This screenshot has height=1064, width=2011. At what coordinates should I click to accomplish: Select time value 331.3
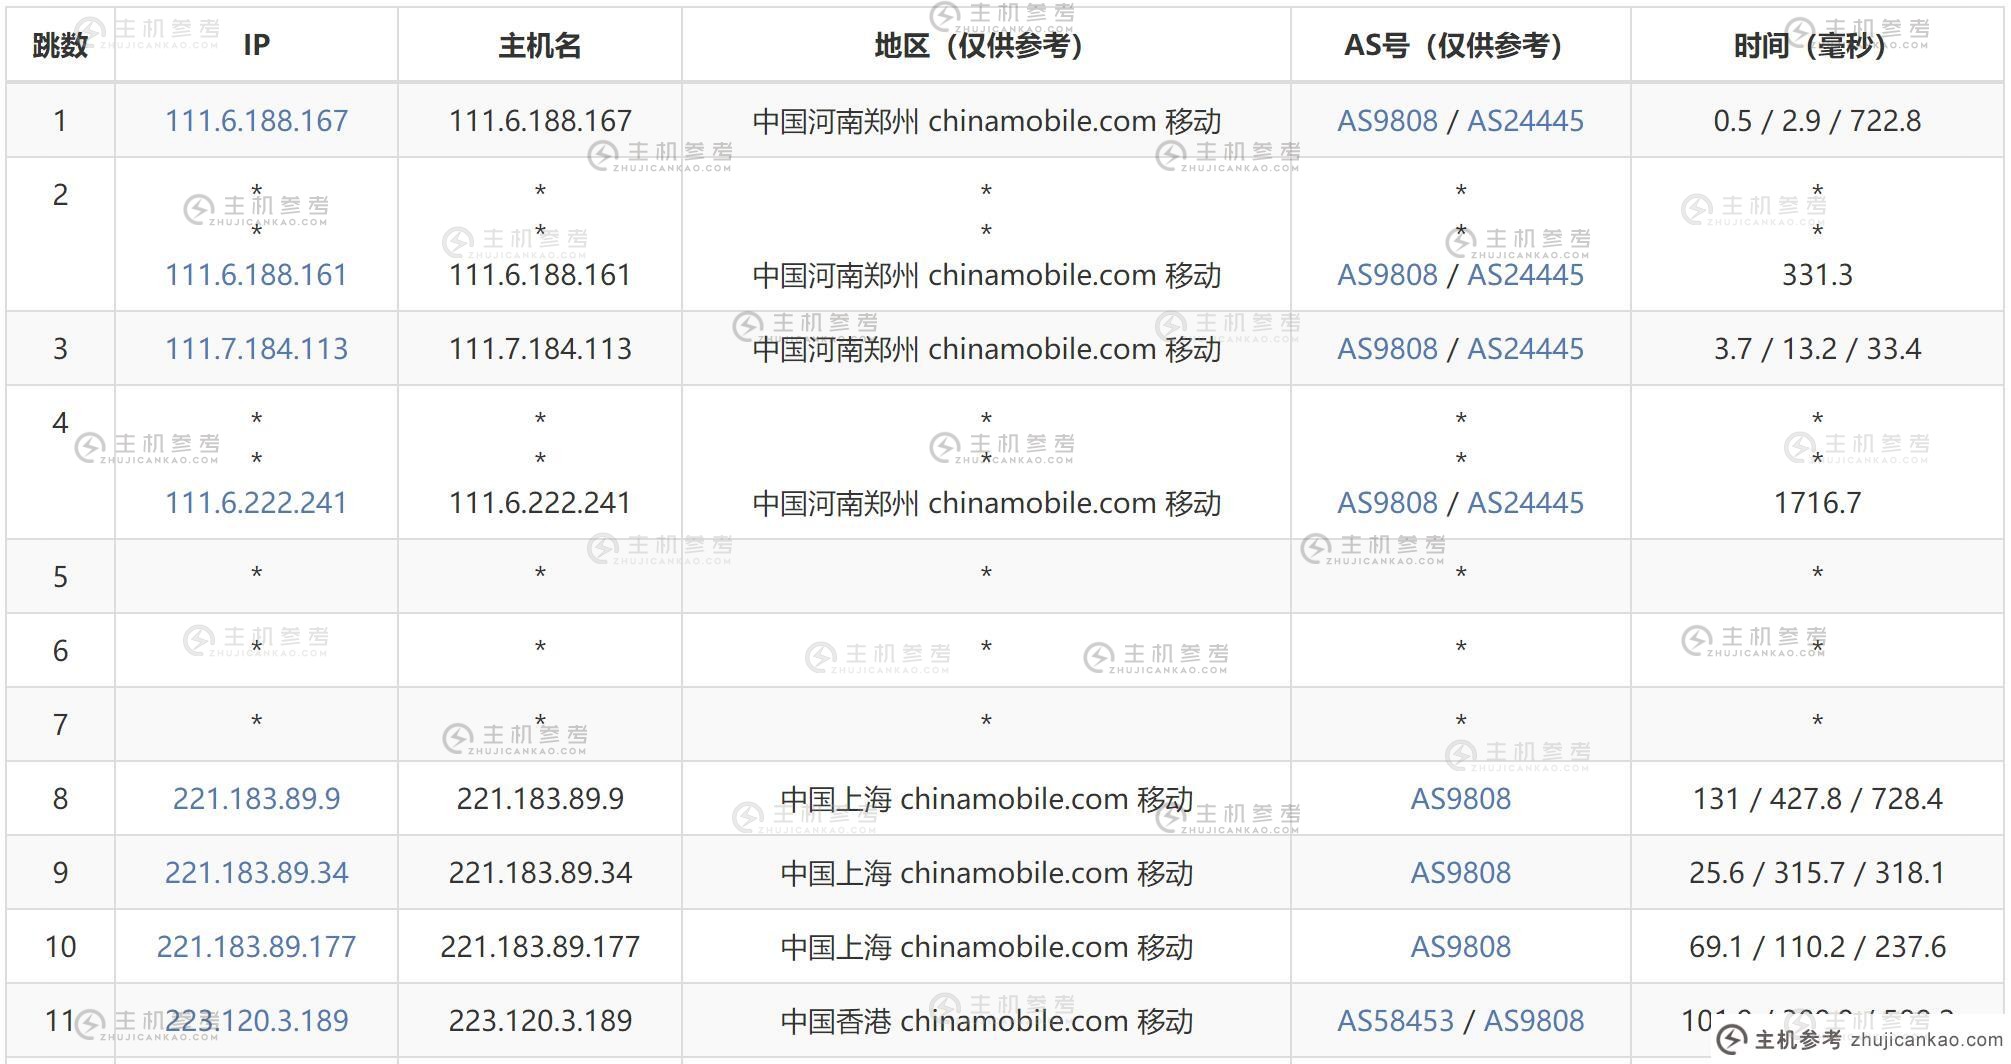click(x=1817, y=275)
